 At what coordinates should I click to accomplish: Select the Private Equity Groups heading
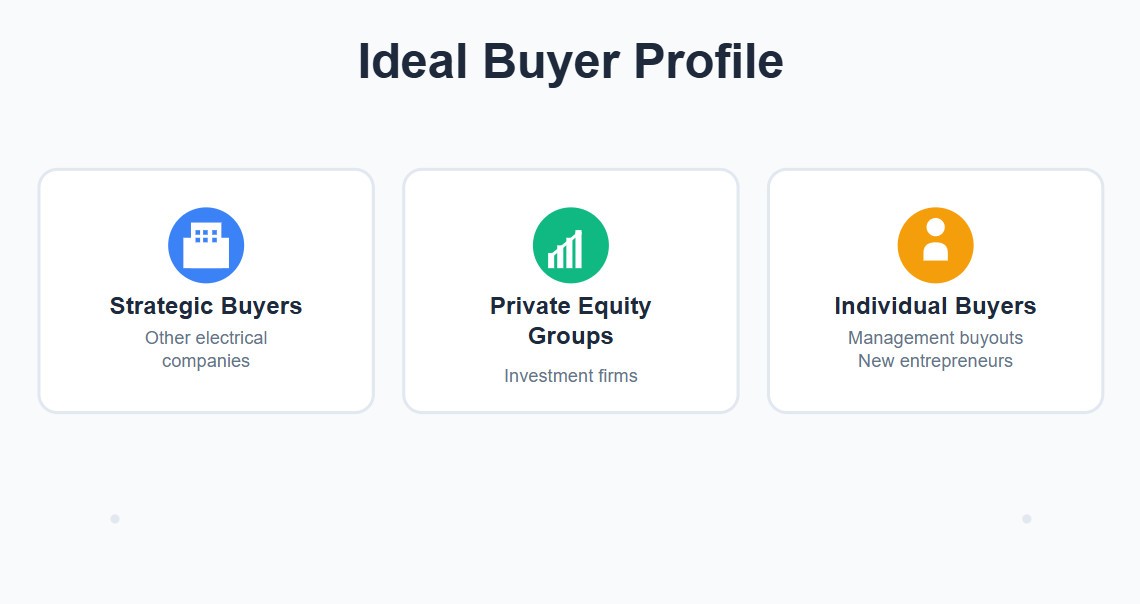click(x=571, y=321)
